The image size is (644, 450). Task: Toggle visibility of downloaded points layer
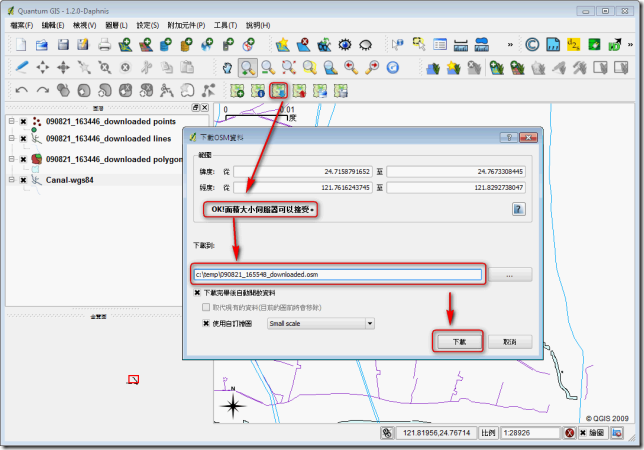click(x=23, y=122)
